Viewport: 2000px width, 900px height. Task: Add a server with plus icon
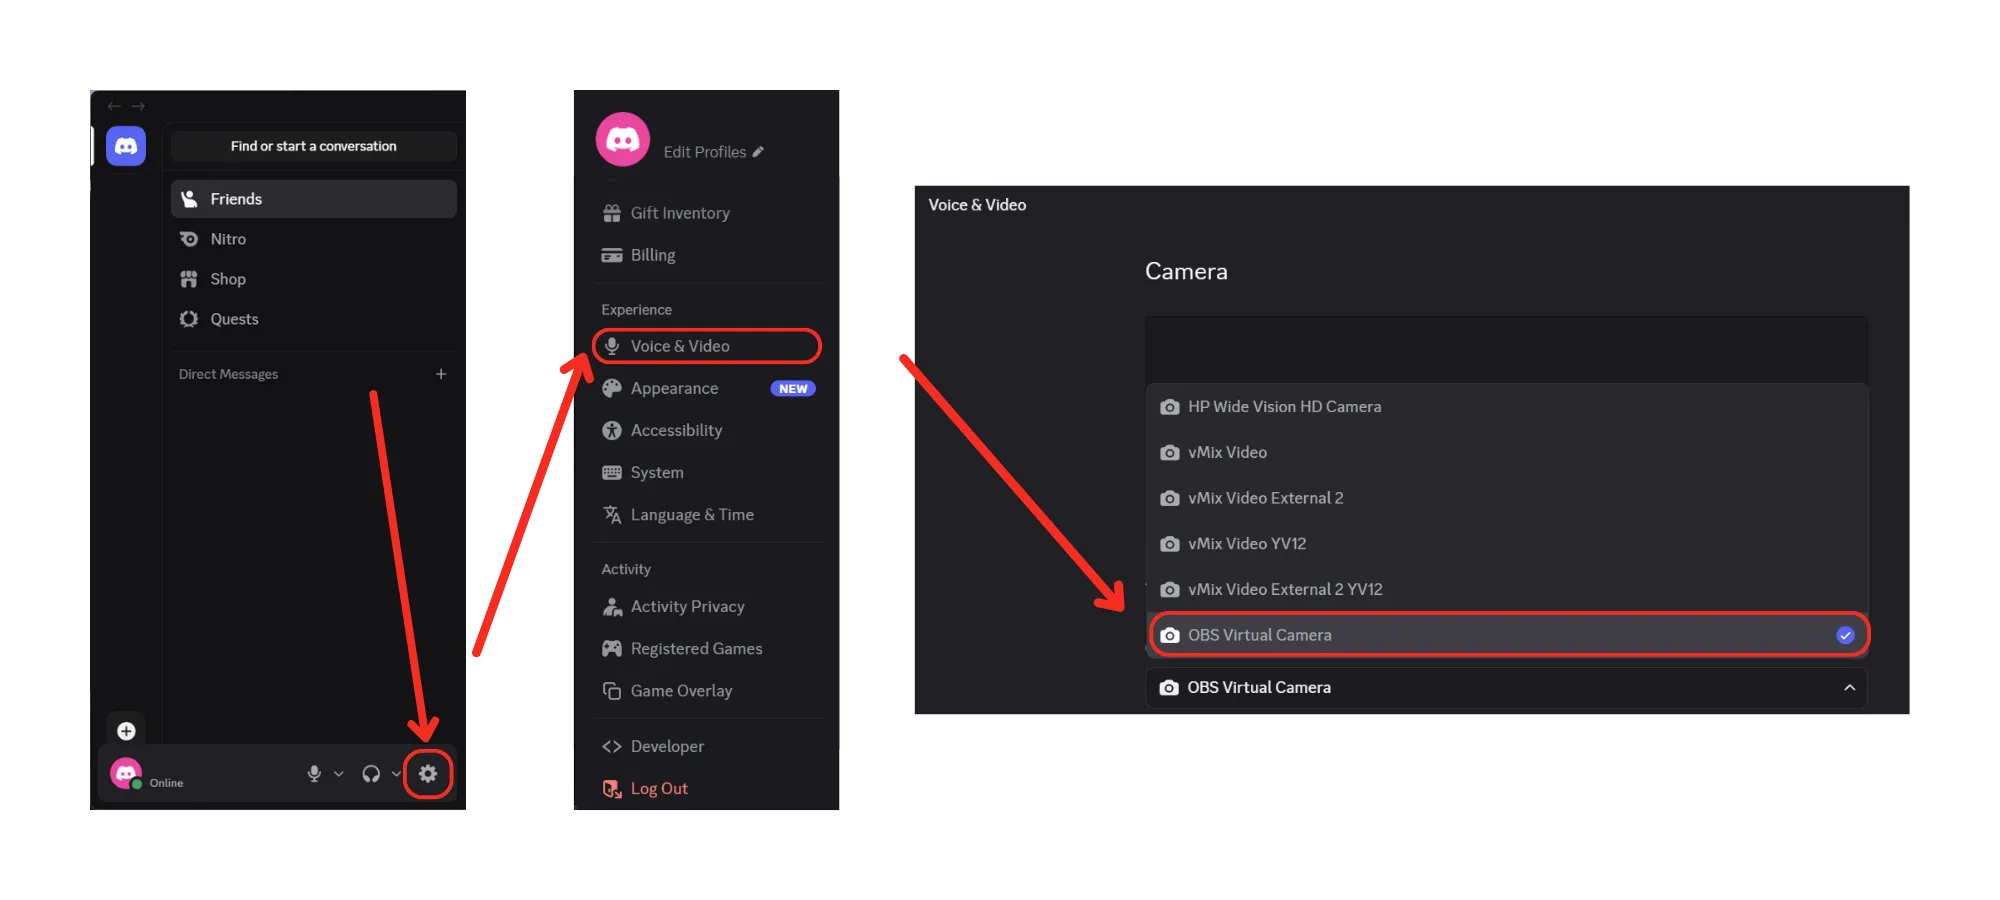coord(126,731)
